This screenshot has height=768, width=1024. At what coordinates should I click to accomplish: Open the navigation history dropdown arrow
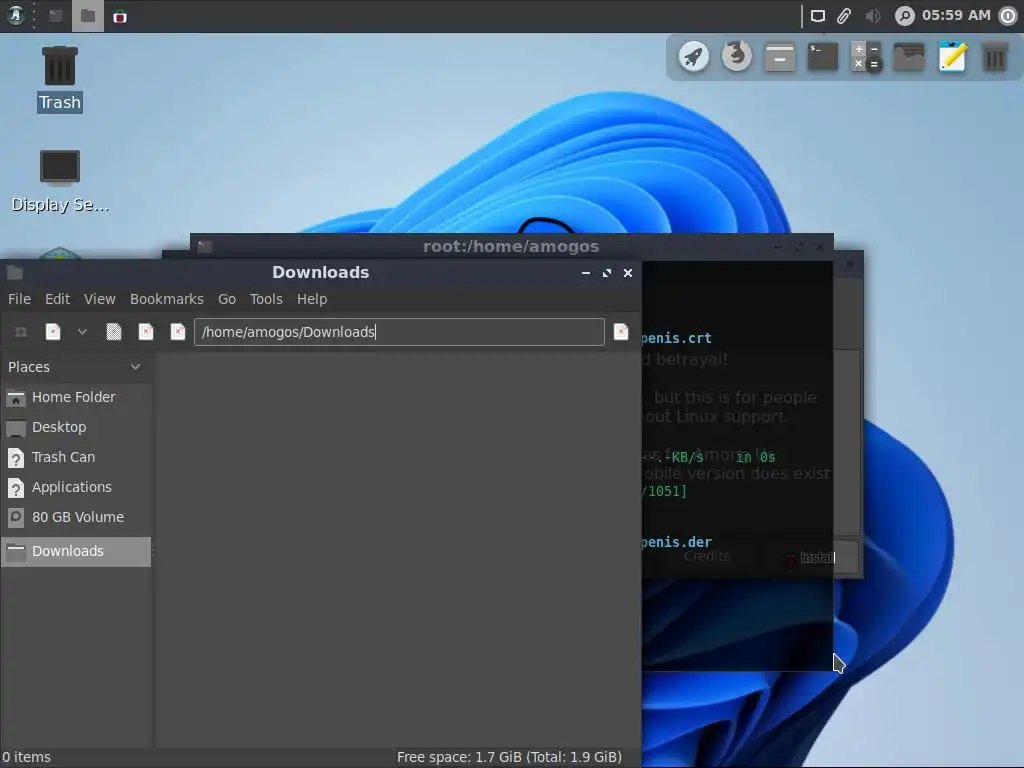(82, 332)
